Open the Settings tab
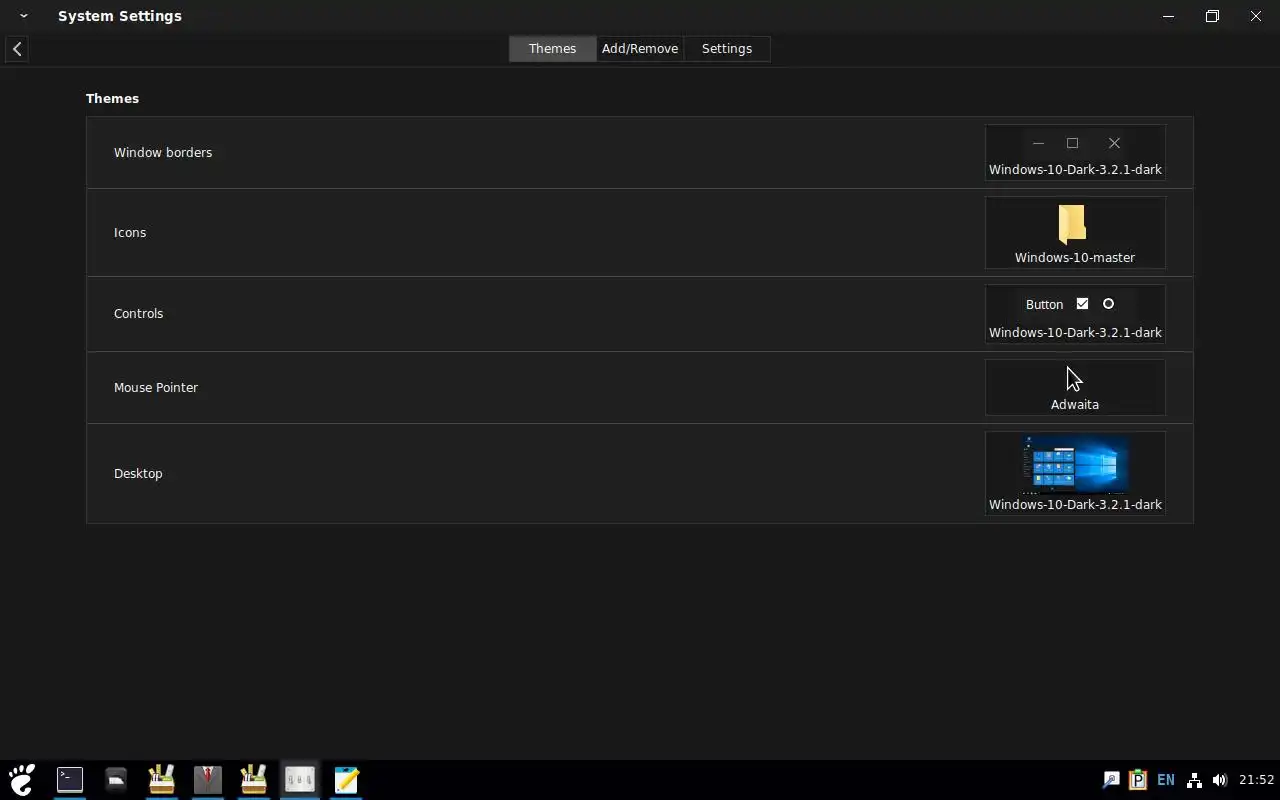Image resolution: width=1280 pixels, height=800 pixels. [727, 48]
